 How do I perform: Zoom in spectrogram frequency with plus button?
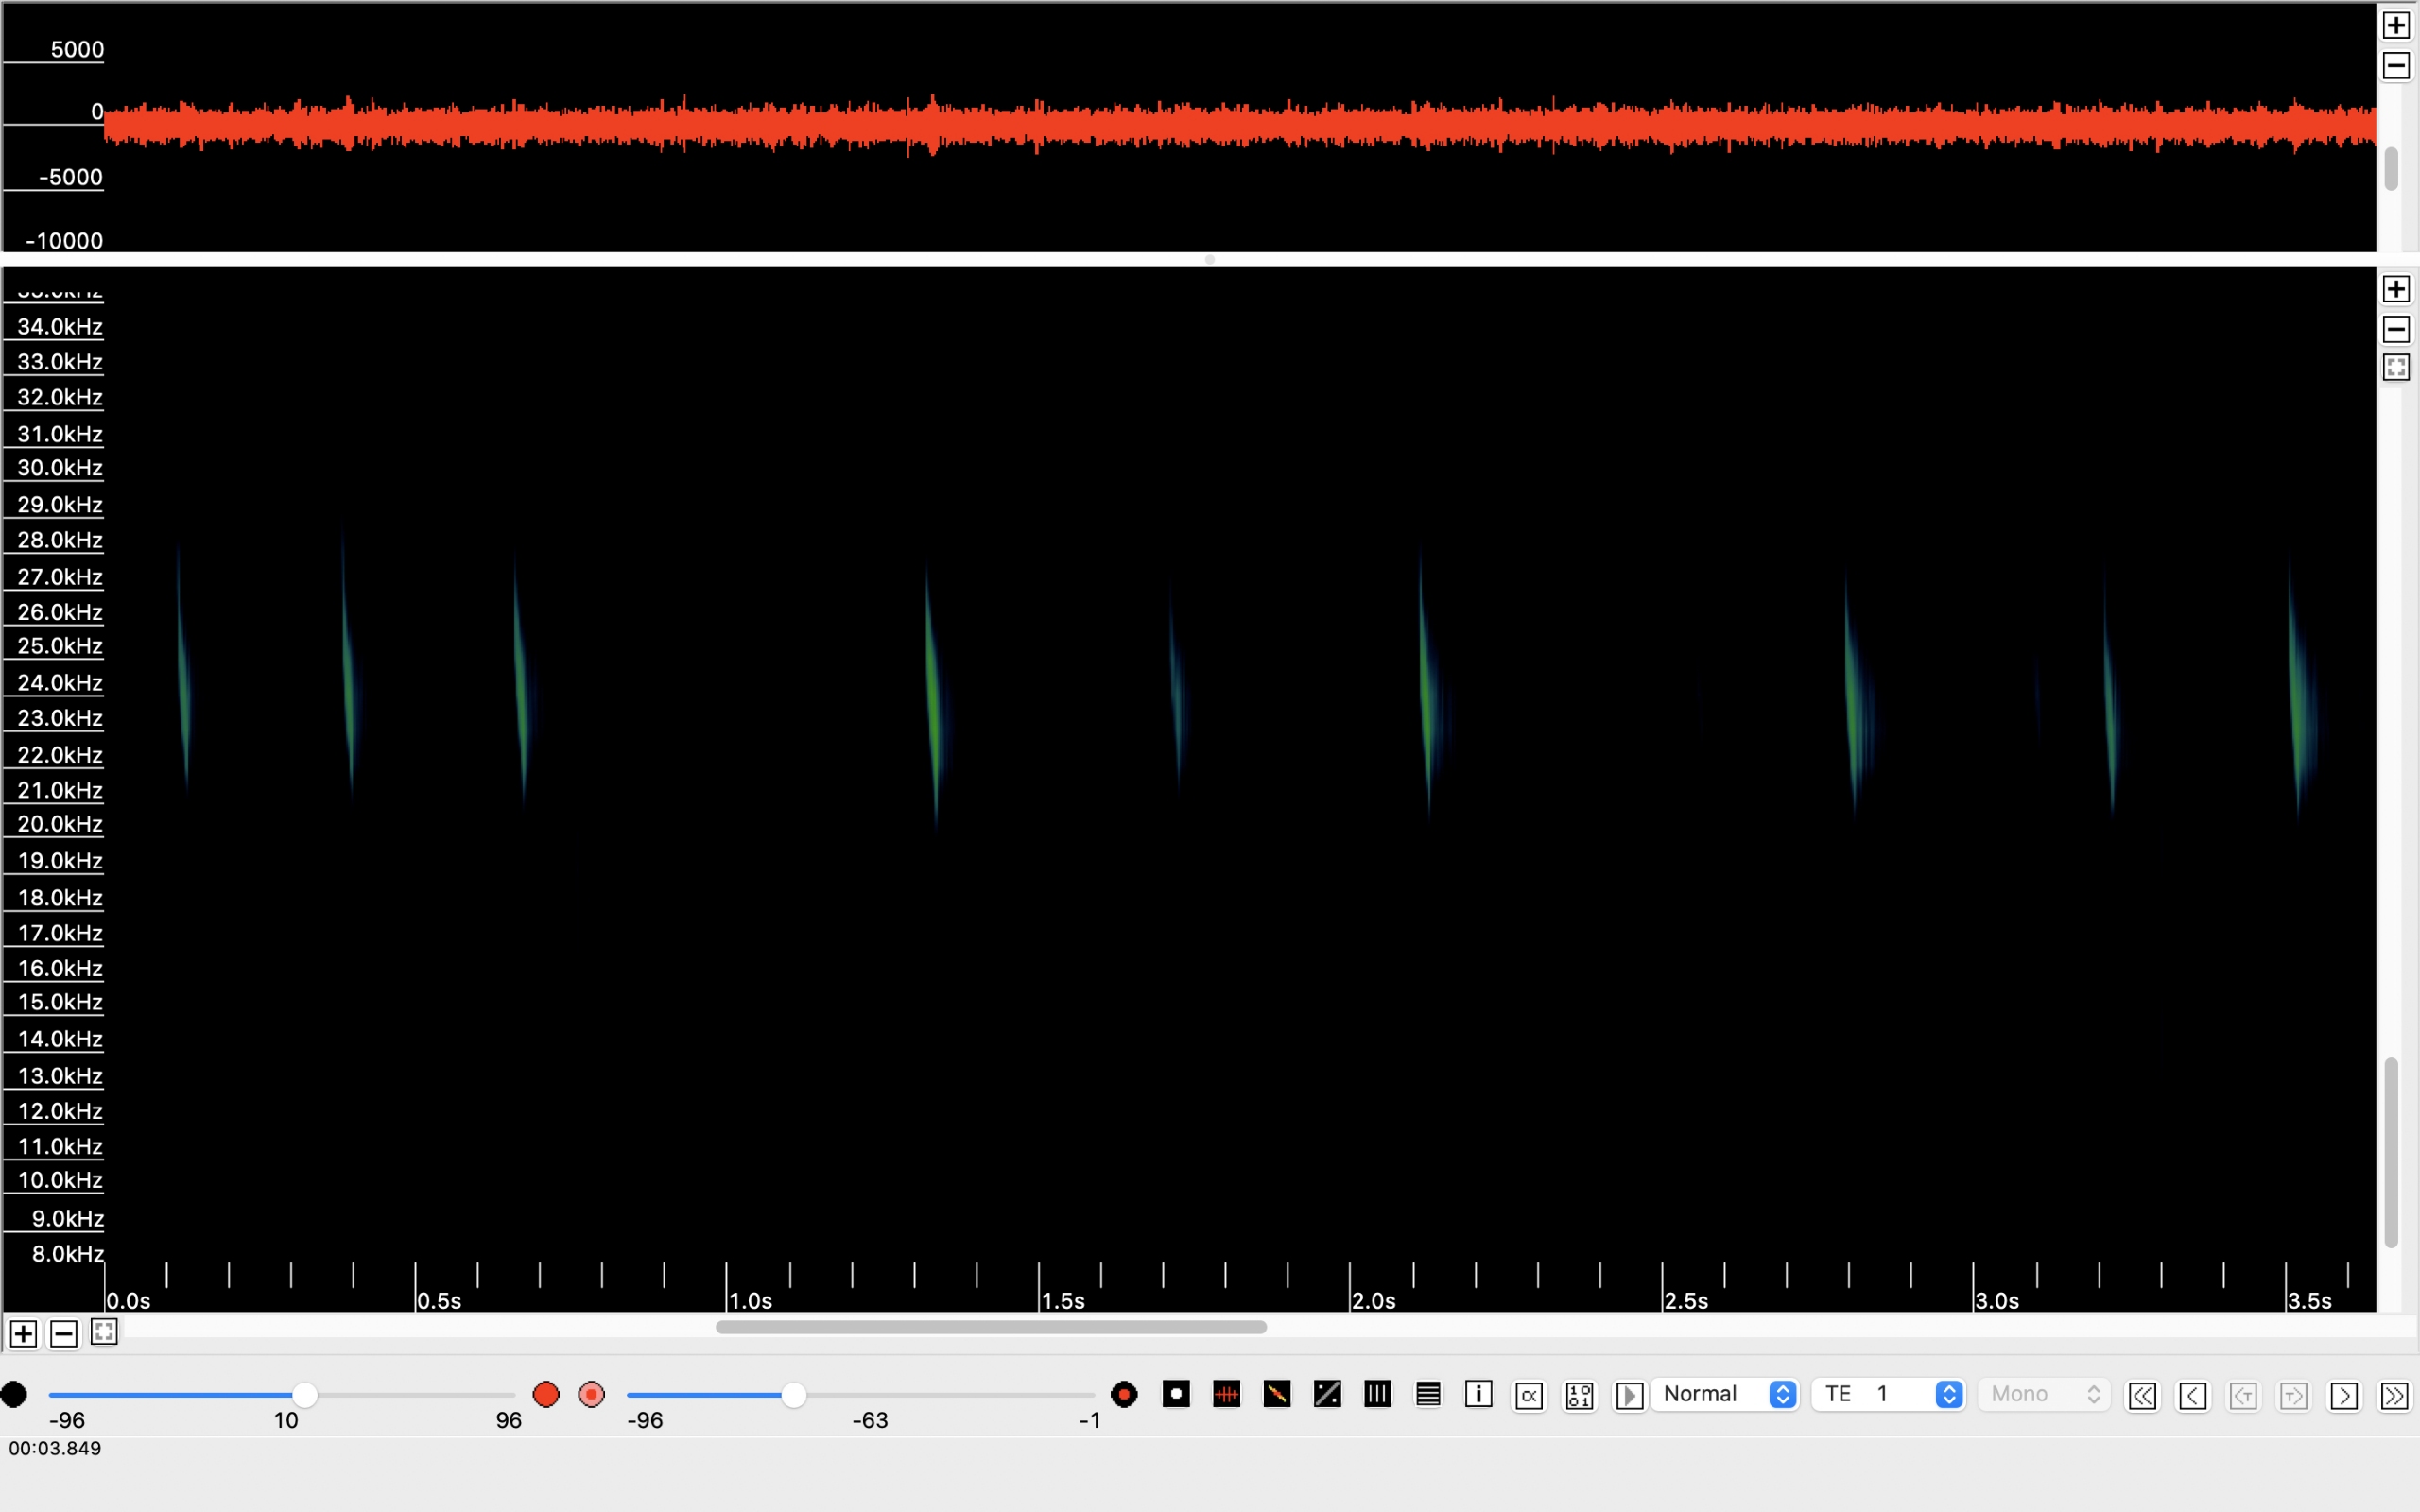[2396, 289]
